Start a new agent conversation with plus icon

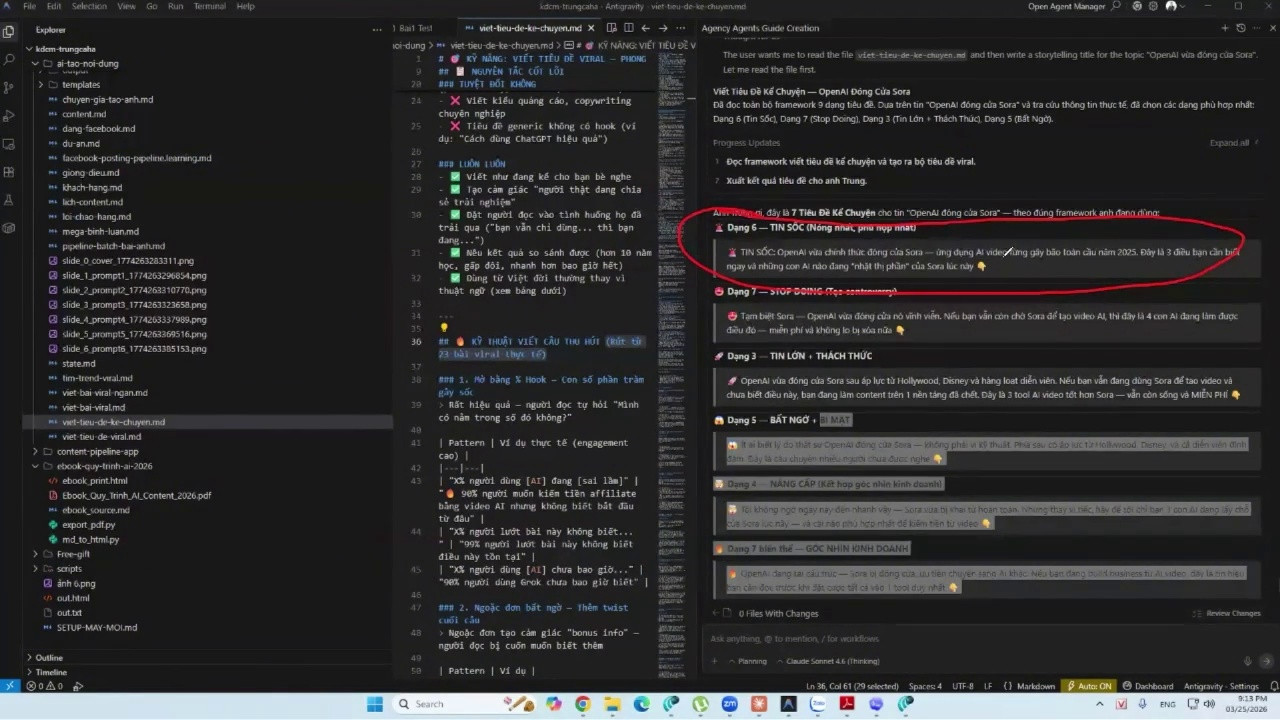point(1223,28)
